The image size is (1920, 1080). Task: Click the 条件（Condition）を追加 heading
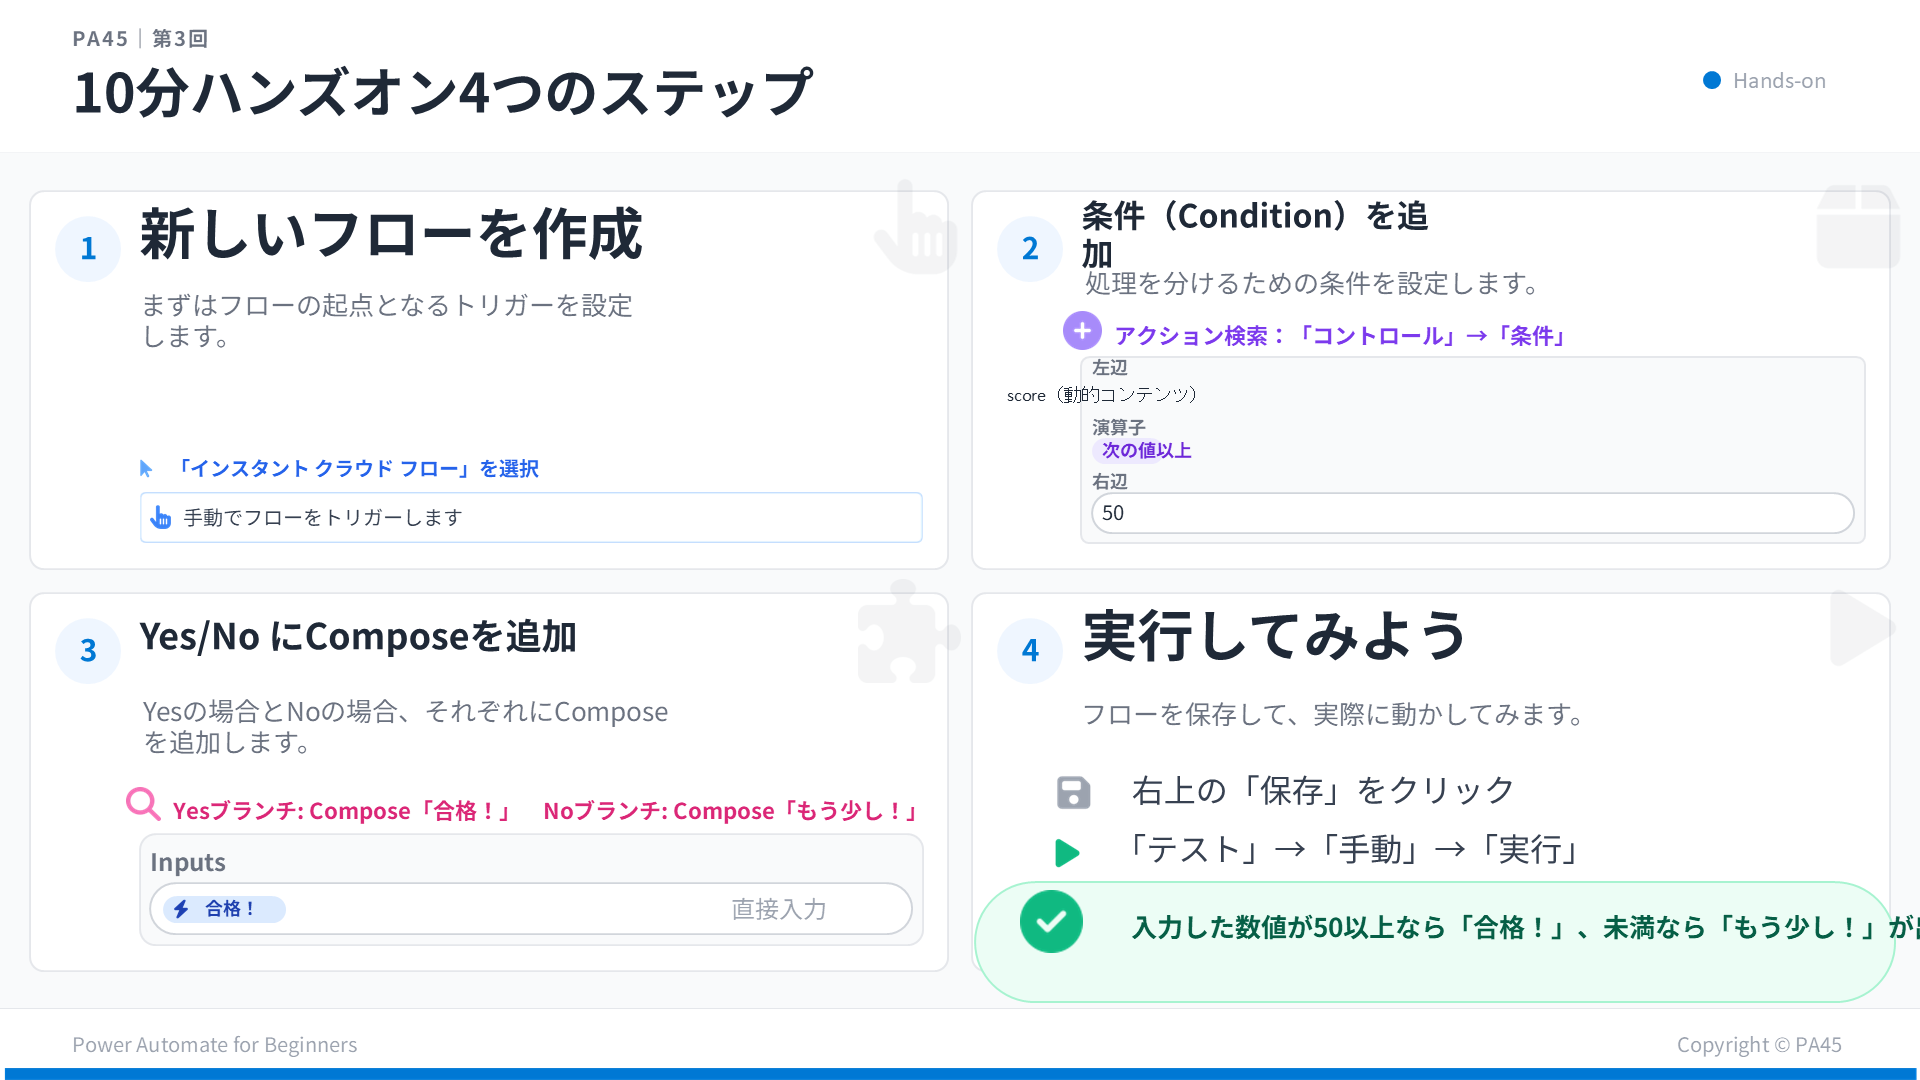(1255, 235)
